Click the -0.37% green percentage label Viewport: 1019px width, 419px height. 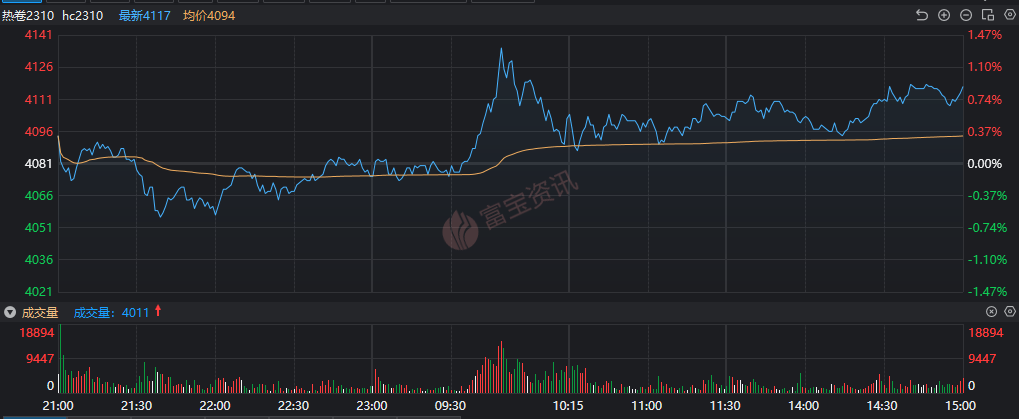(x=987, y=196)
